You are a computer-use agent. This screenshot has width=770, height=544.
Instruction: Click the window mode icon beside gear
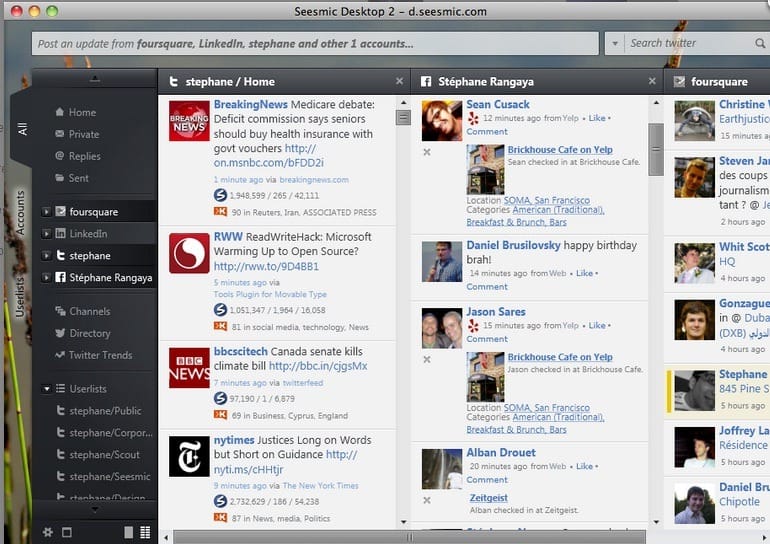[67, 532]
